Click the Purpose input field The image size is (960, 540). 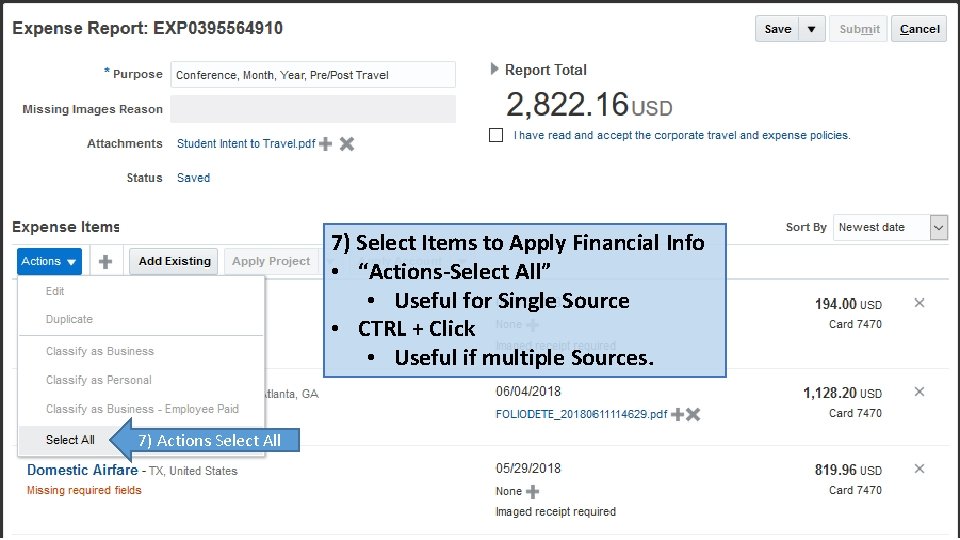pos(313,75)
